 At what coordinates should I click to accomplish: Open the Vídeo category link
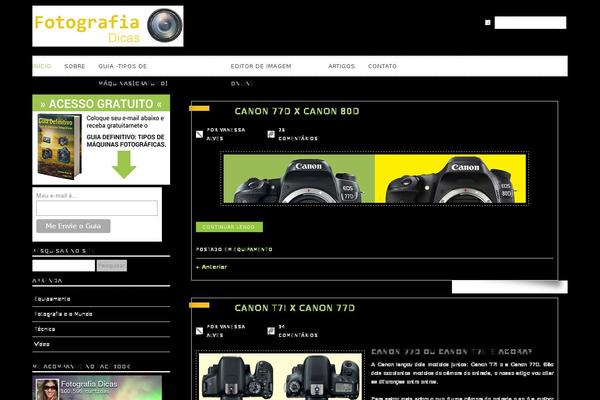(42, 344)
